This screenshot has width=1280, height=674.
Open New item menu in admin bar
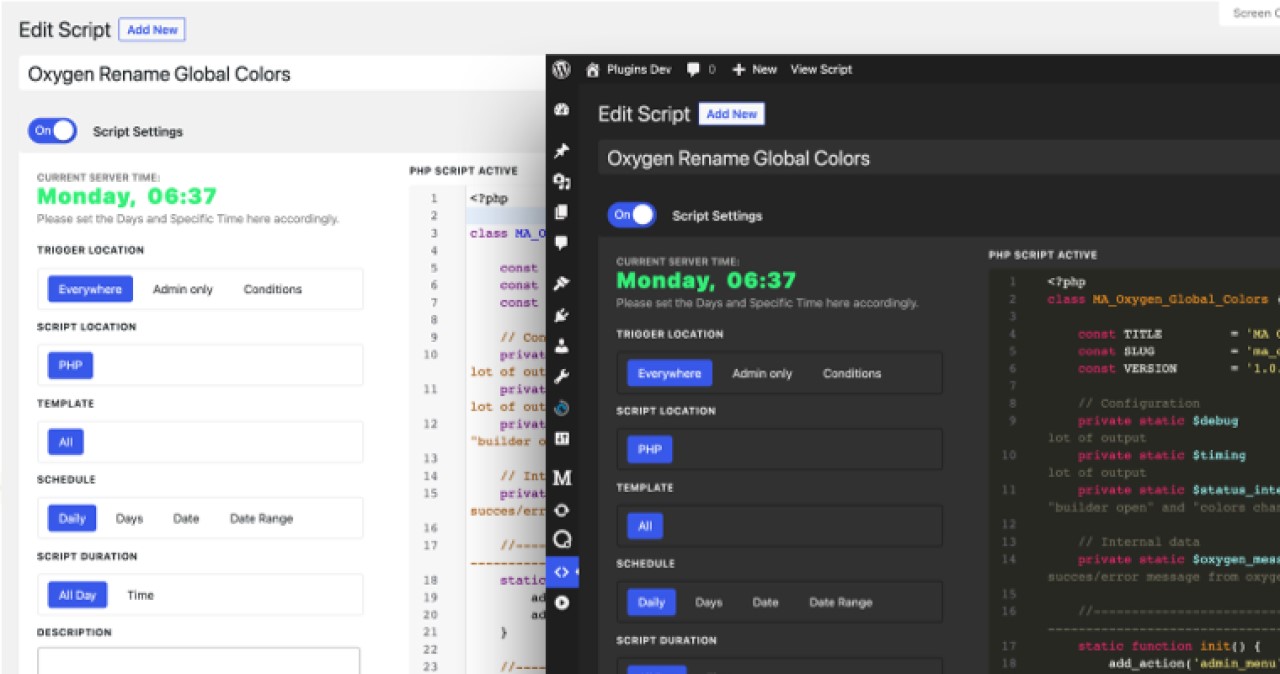[x=755, y=69]
